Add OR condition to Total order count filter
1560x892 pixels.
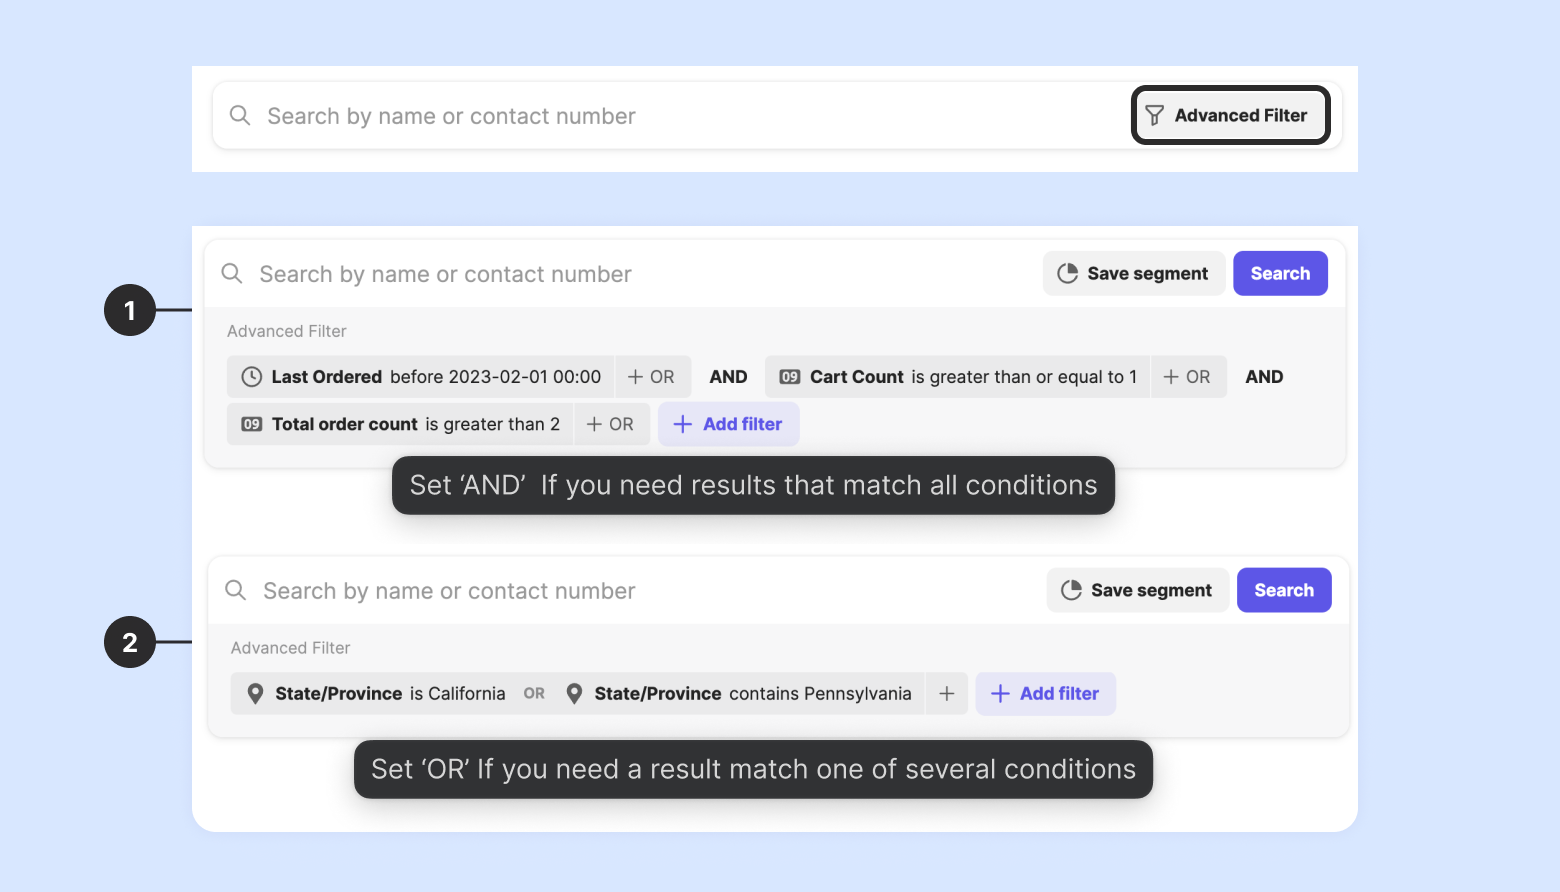(611, 424)
